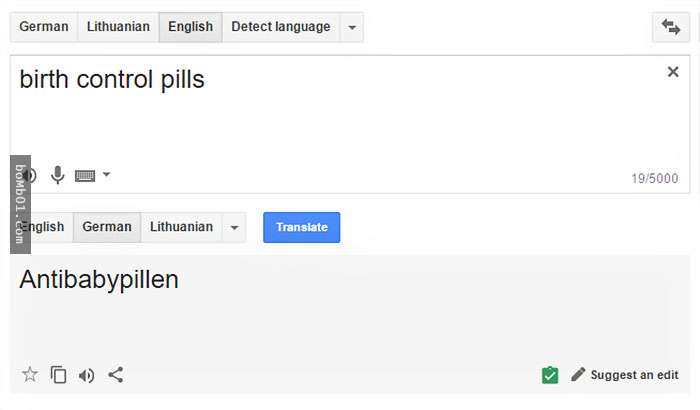Click Suggest an edit link
The width and height of the screenshot is (700, 410).
coord(634,375)
